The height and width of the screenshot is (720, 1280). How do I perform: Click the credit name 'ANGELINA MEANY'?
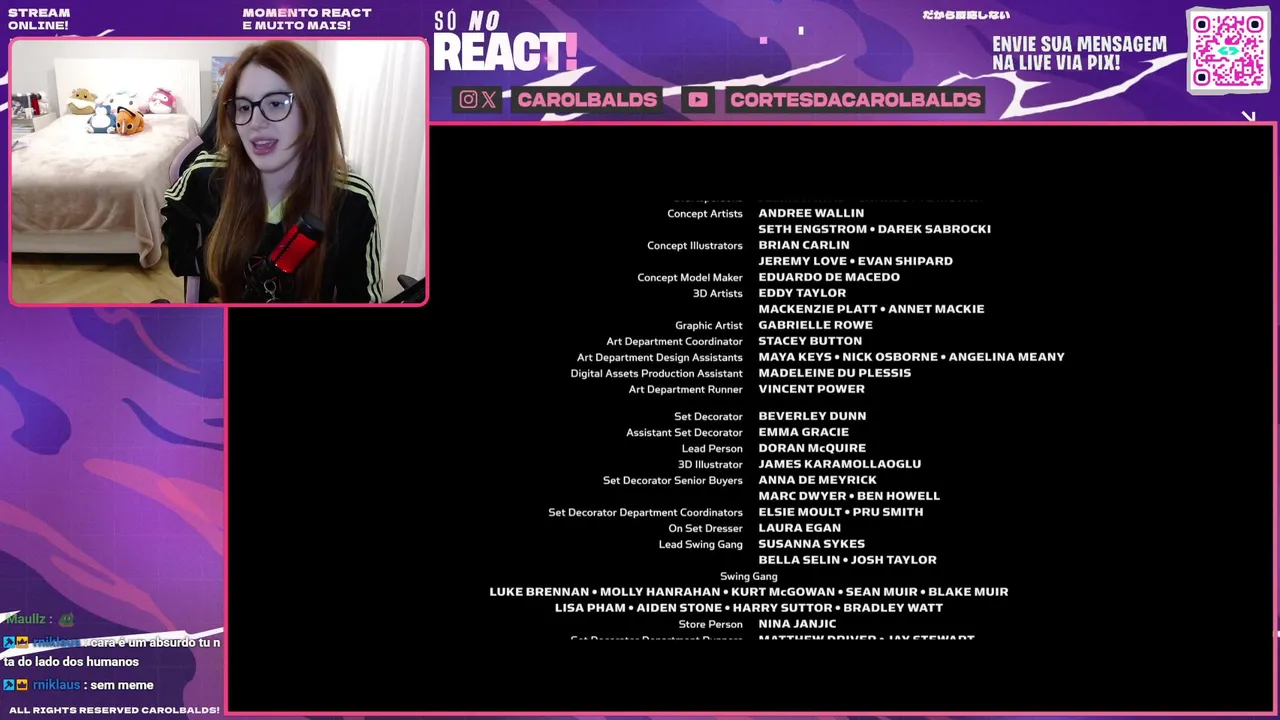[x=1007, y=357]
